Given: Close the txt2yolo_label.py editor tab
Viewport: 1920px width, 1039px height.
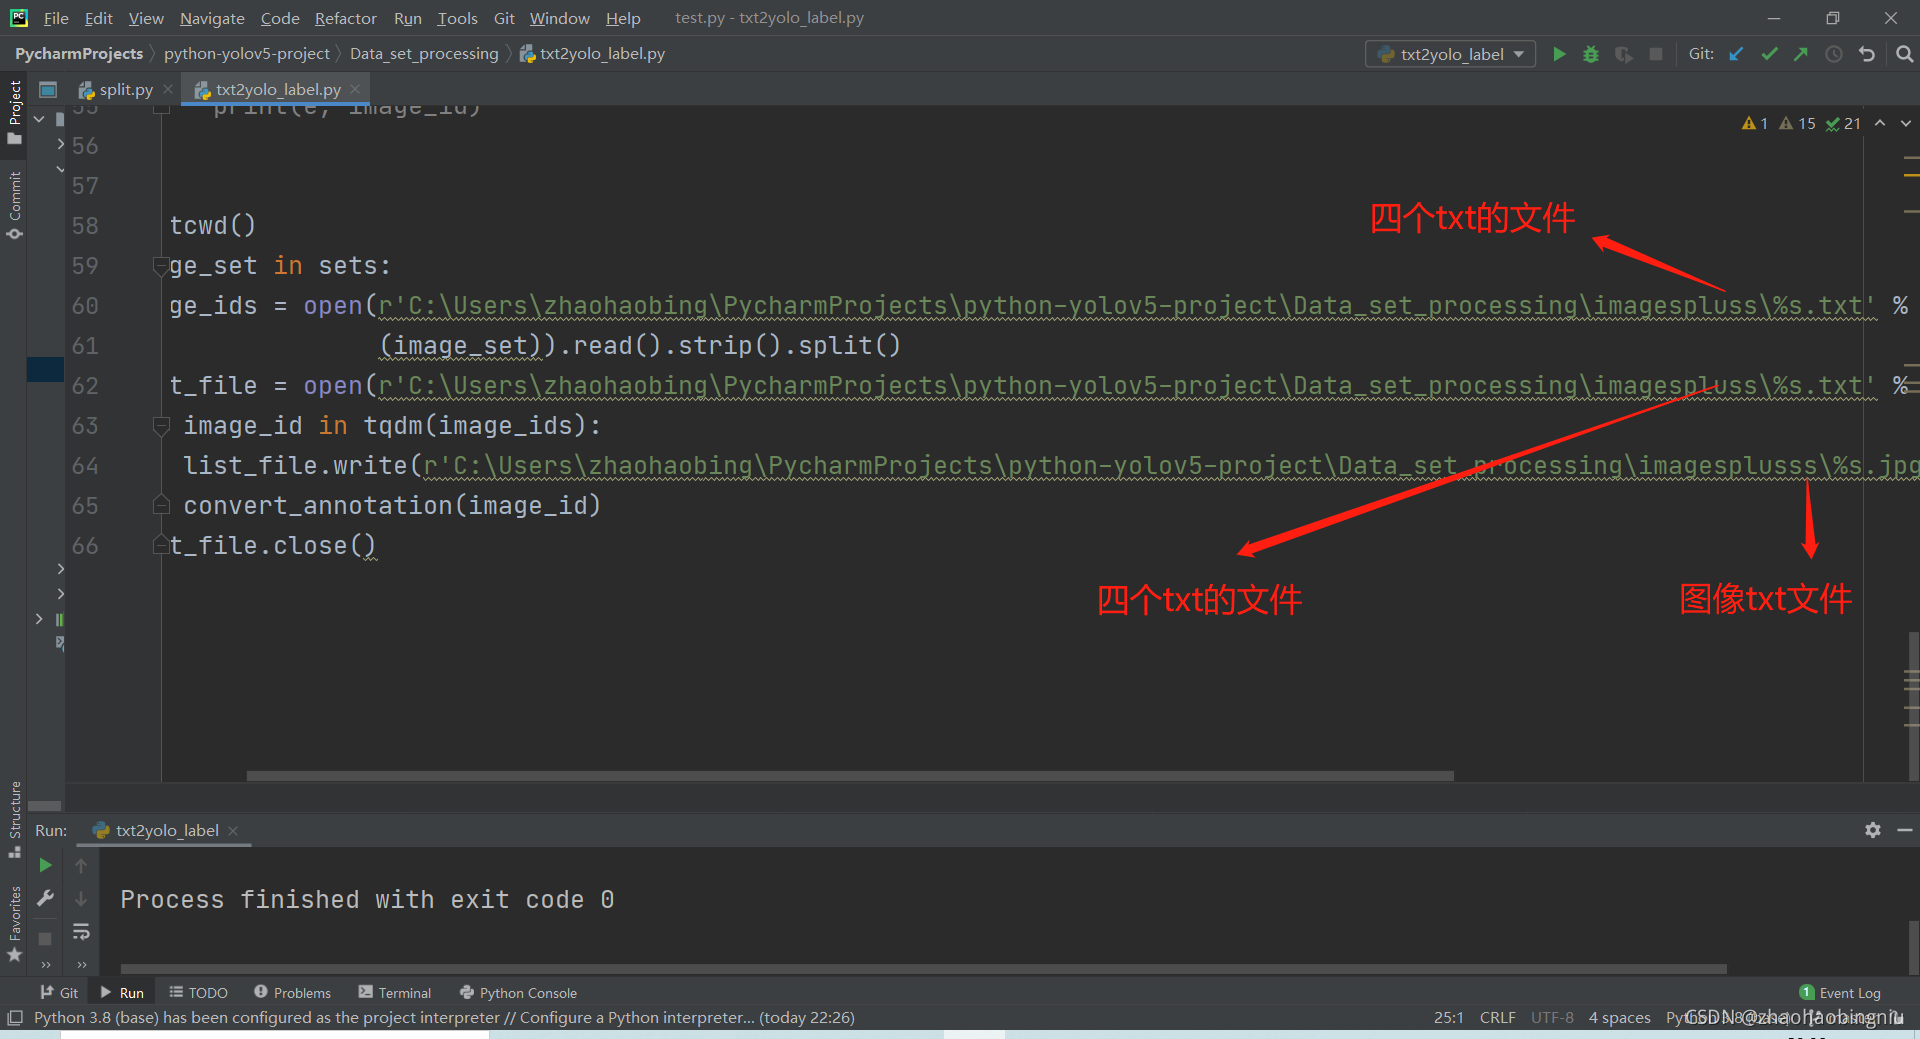Looking at the screenshot, I should [x=355, y=89].
